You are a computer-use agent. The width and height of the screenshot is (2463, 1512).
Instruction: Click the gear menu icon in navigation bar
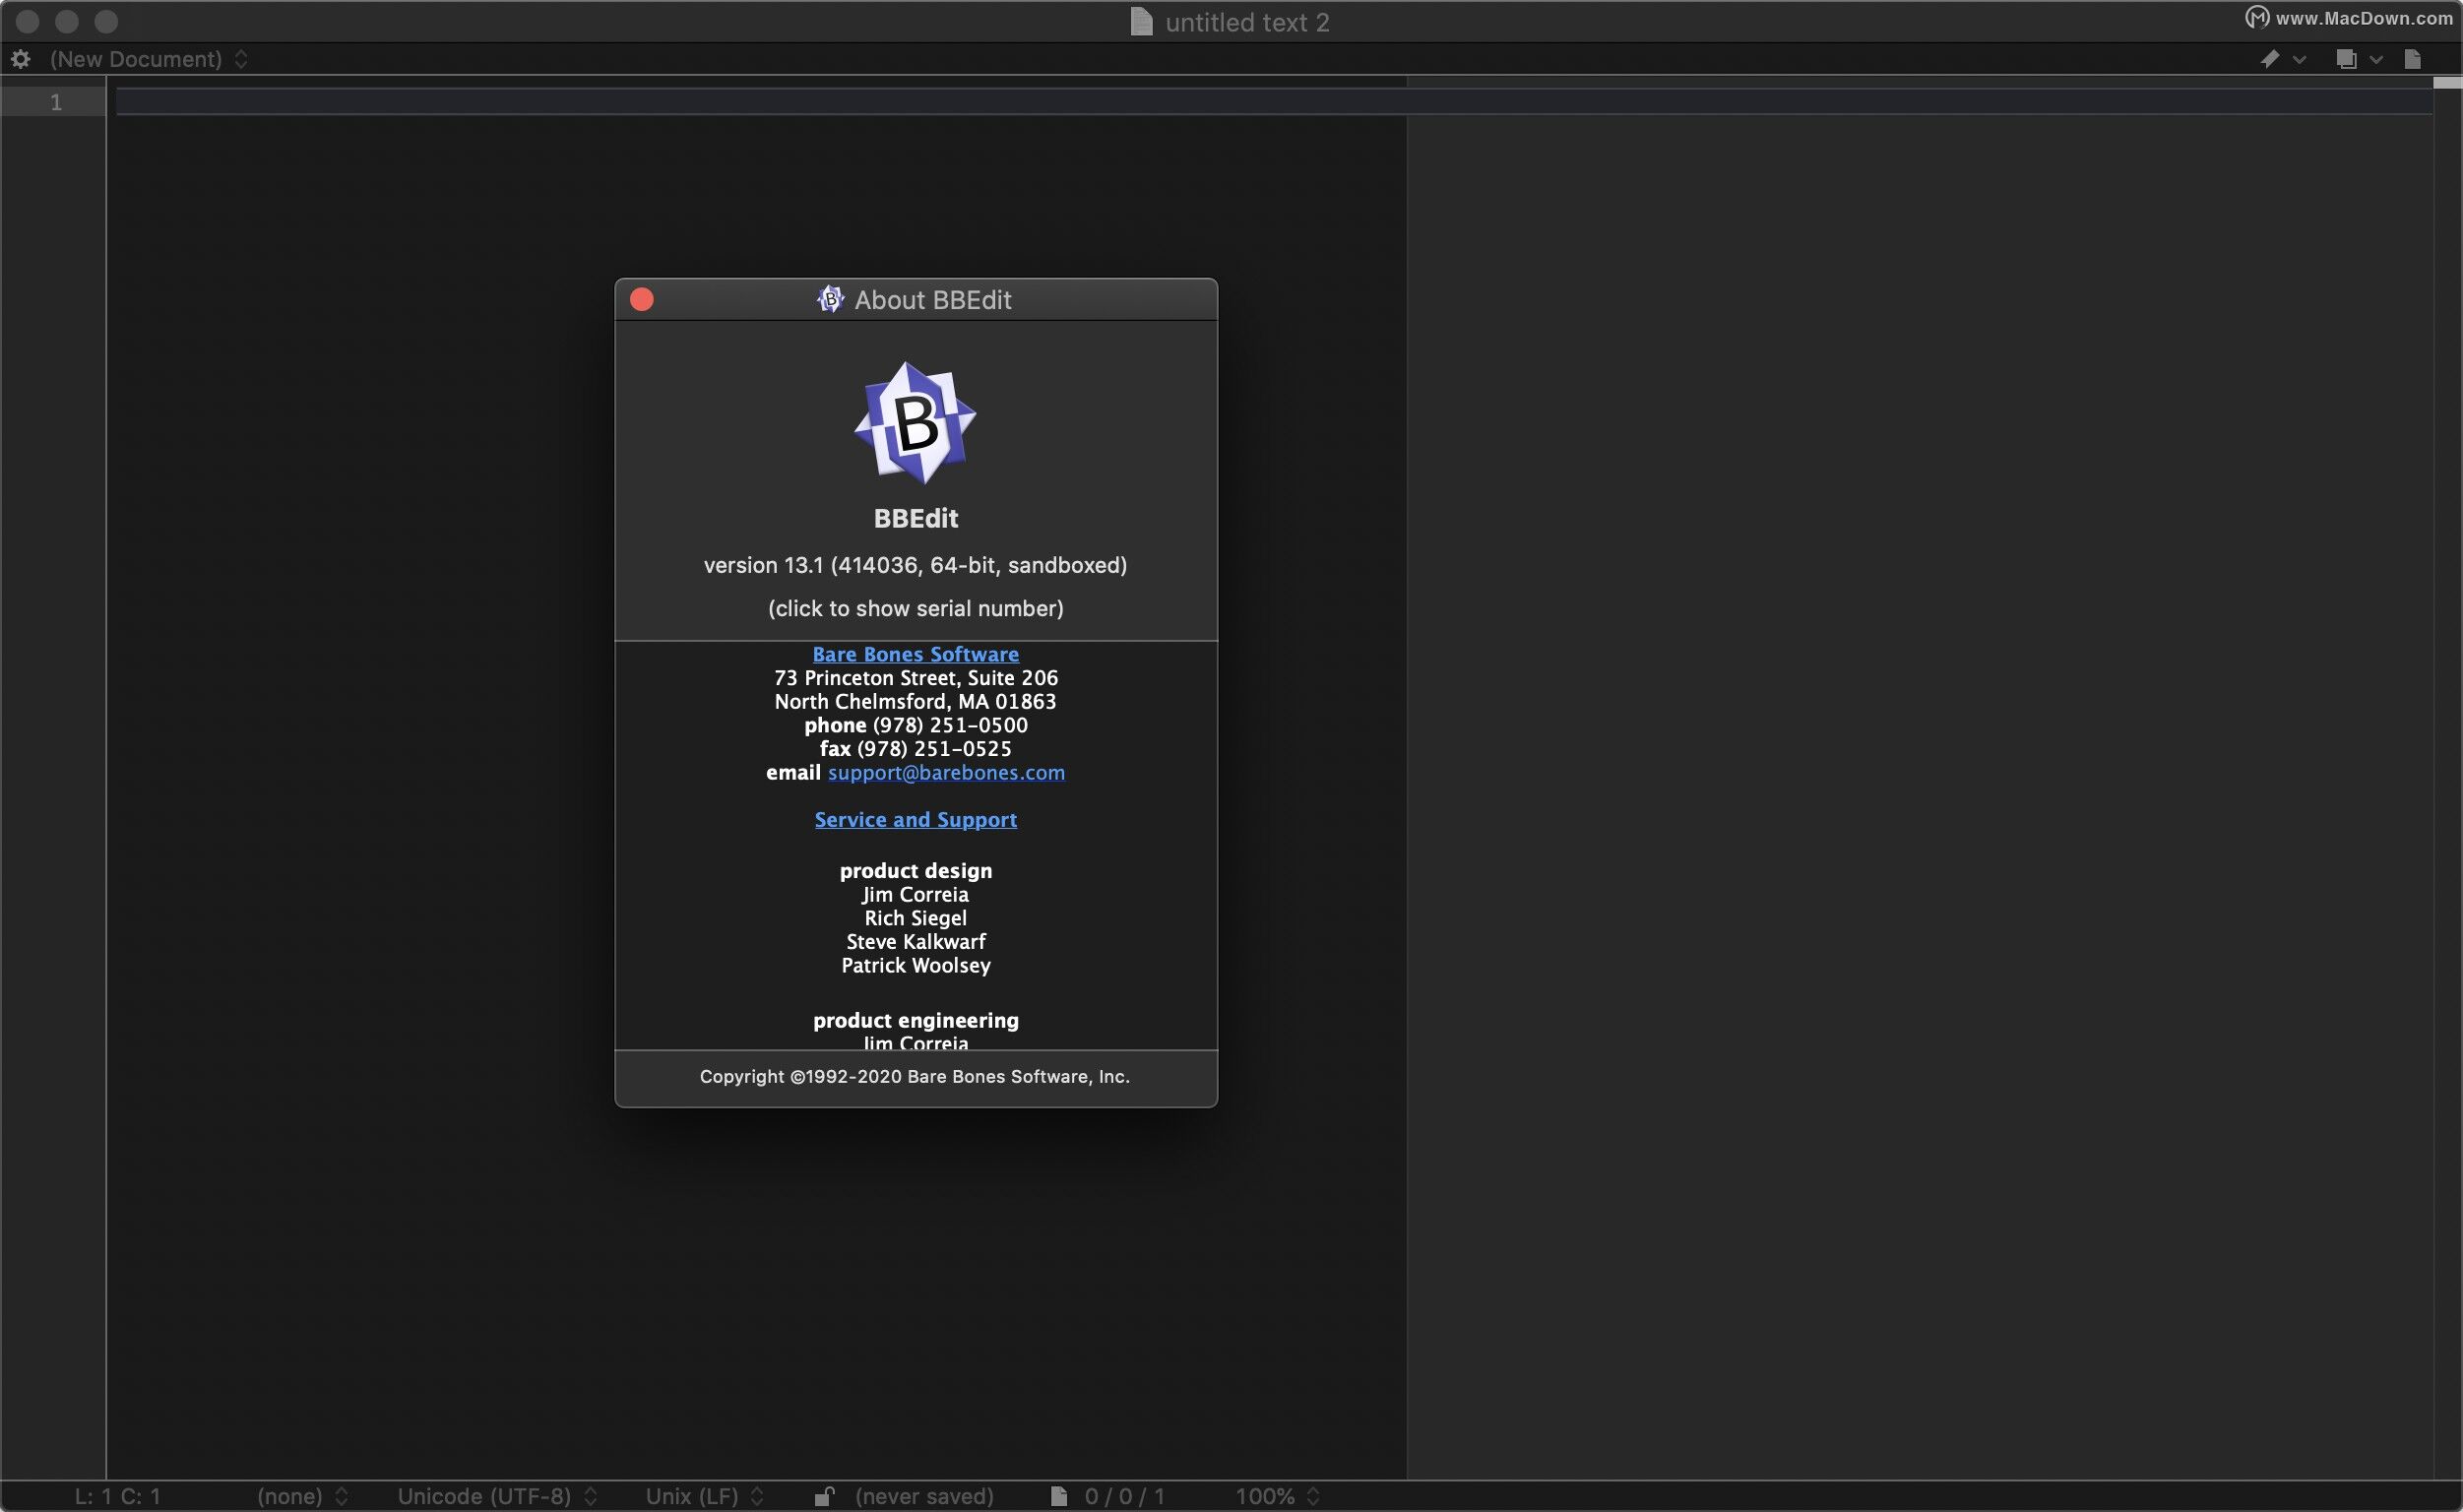pyautogui.click(x=20, y=59)
